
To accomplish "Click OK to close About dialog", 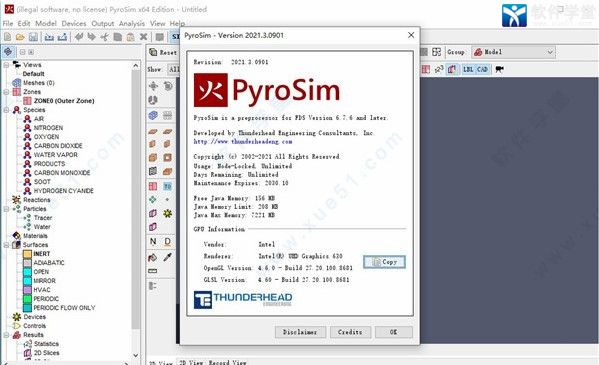I will coord(393,332).
